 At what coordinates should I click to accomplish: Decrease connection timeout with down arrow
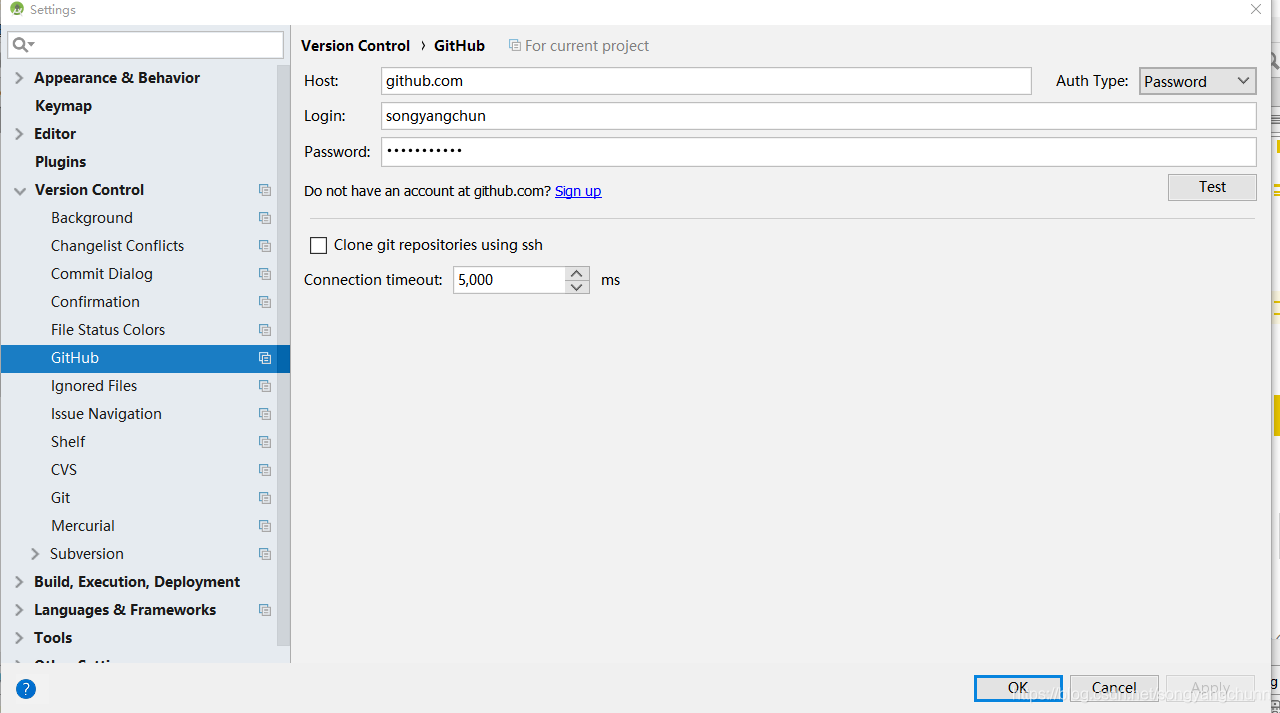tap(577, 287)
